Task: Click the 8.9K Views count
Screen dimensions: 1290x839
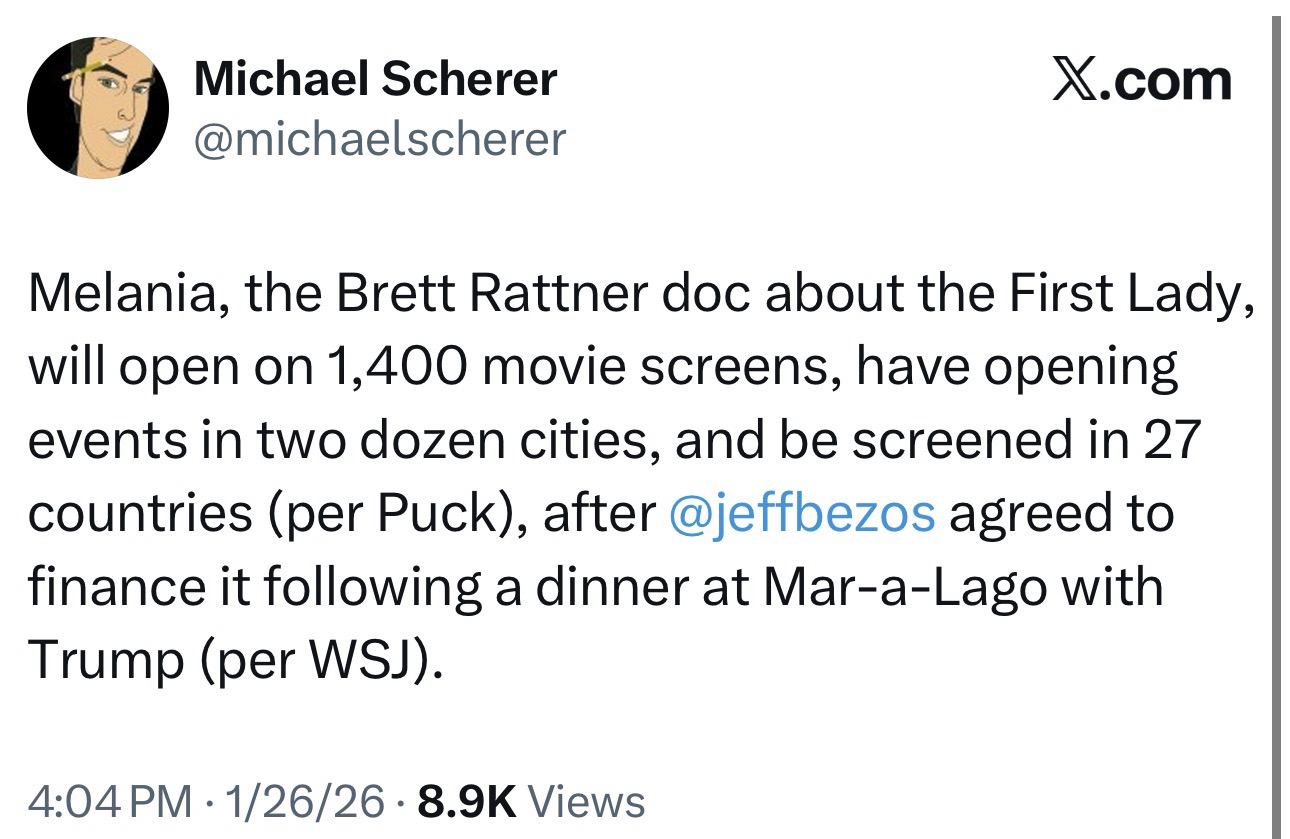Action: [532, 800]
